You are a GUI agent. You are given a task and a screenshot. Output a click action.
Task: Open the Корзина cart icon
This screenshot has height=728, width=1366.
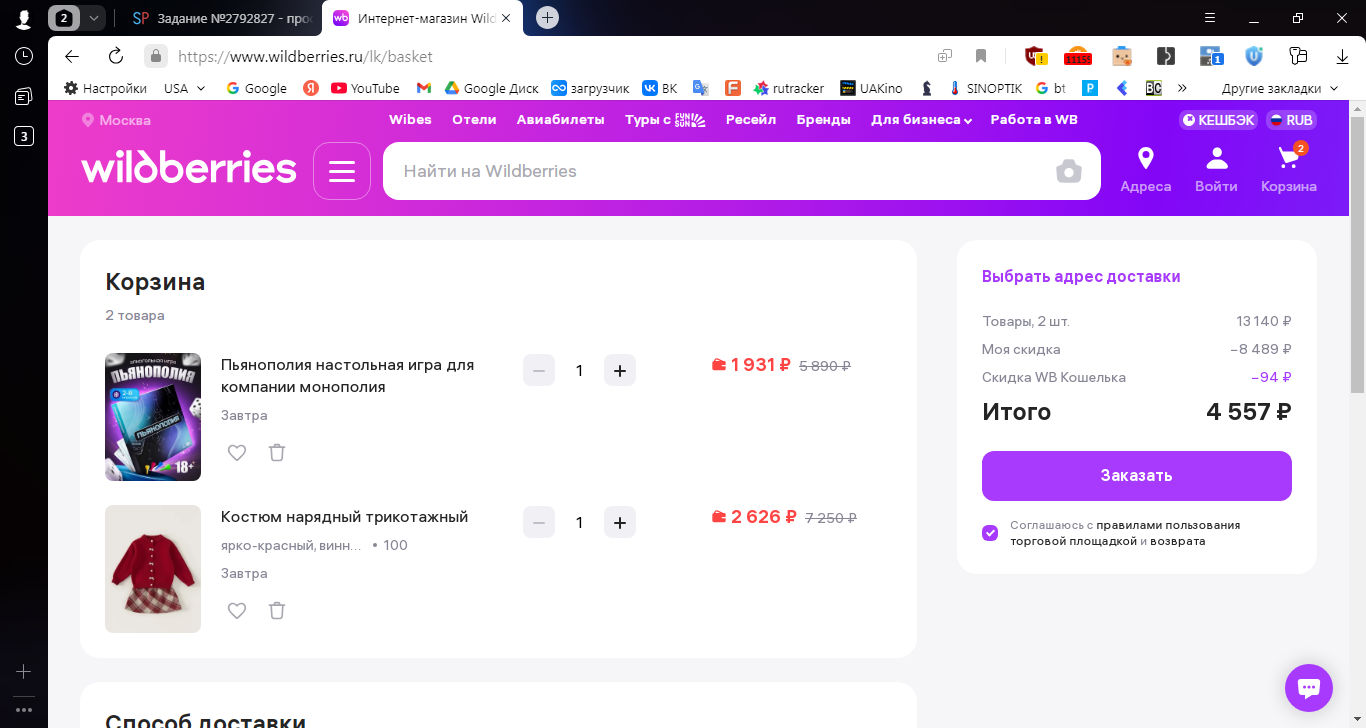[1288, 170]
